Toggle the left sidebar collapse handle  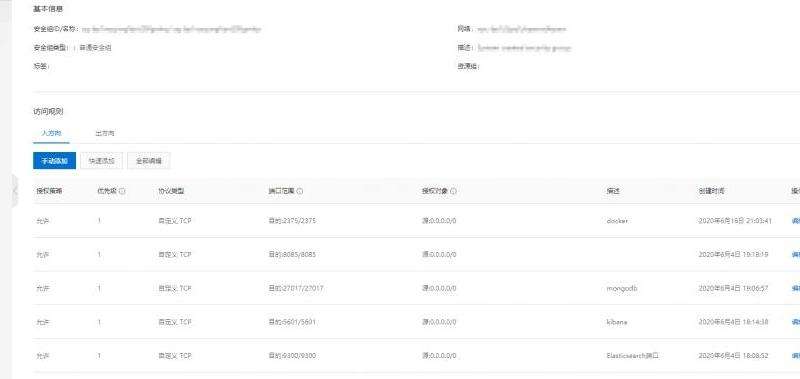point(14,191)
